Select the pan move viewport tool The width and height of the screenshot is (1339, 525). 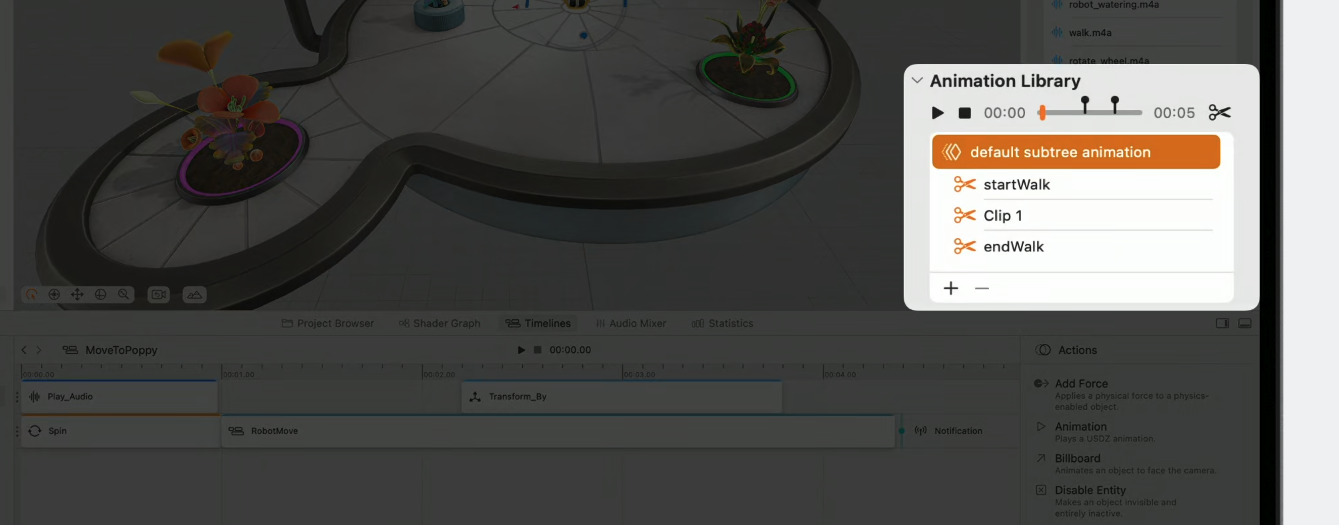pyautogui.click(x=77, y=295)
